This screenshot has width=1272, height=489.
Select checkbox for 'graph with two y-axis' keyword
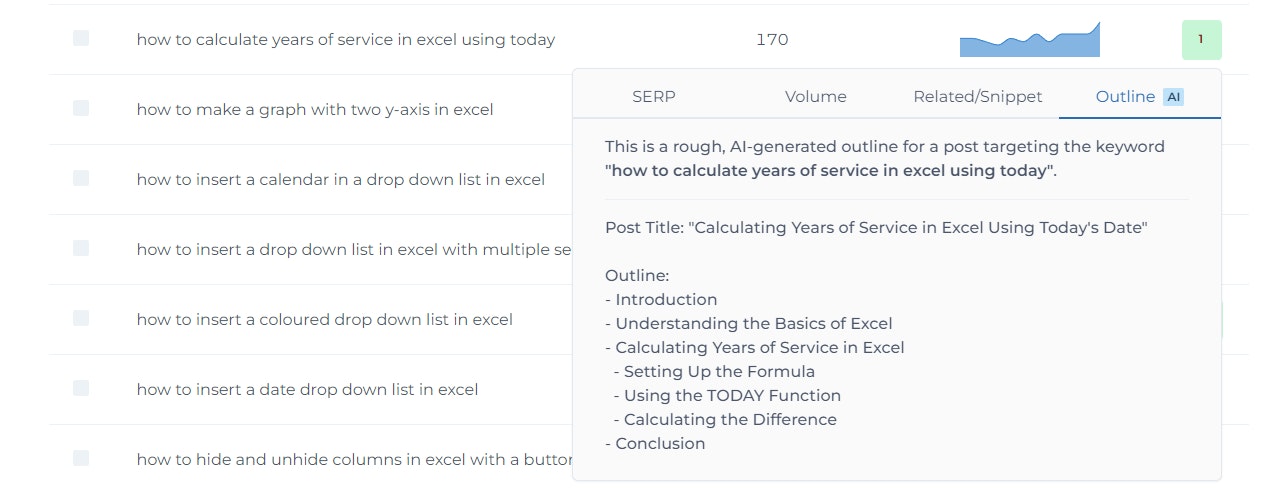click(x=81, y=108)
